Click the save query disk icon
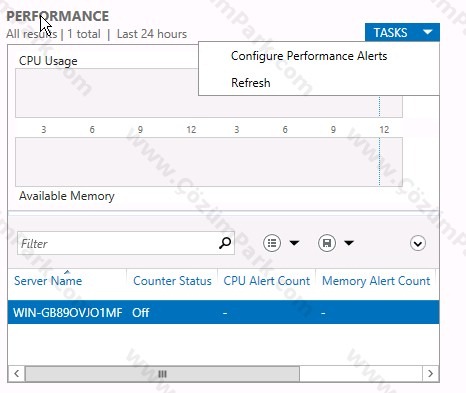 coord(327,243)
